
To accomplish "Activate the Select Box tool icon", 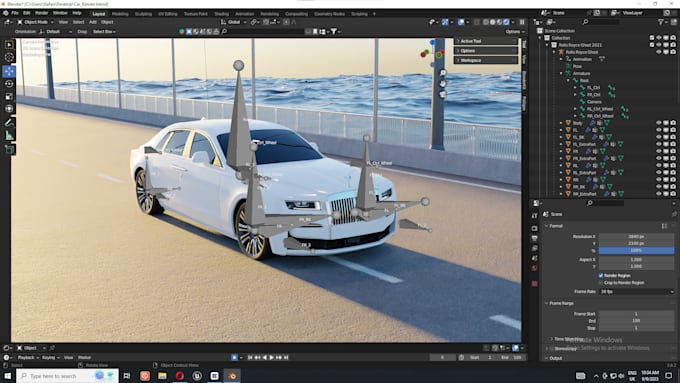I will (x=9, y=44).
